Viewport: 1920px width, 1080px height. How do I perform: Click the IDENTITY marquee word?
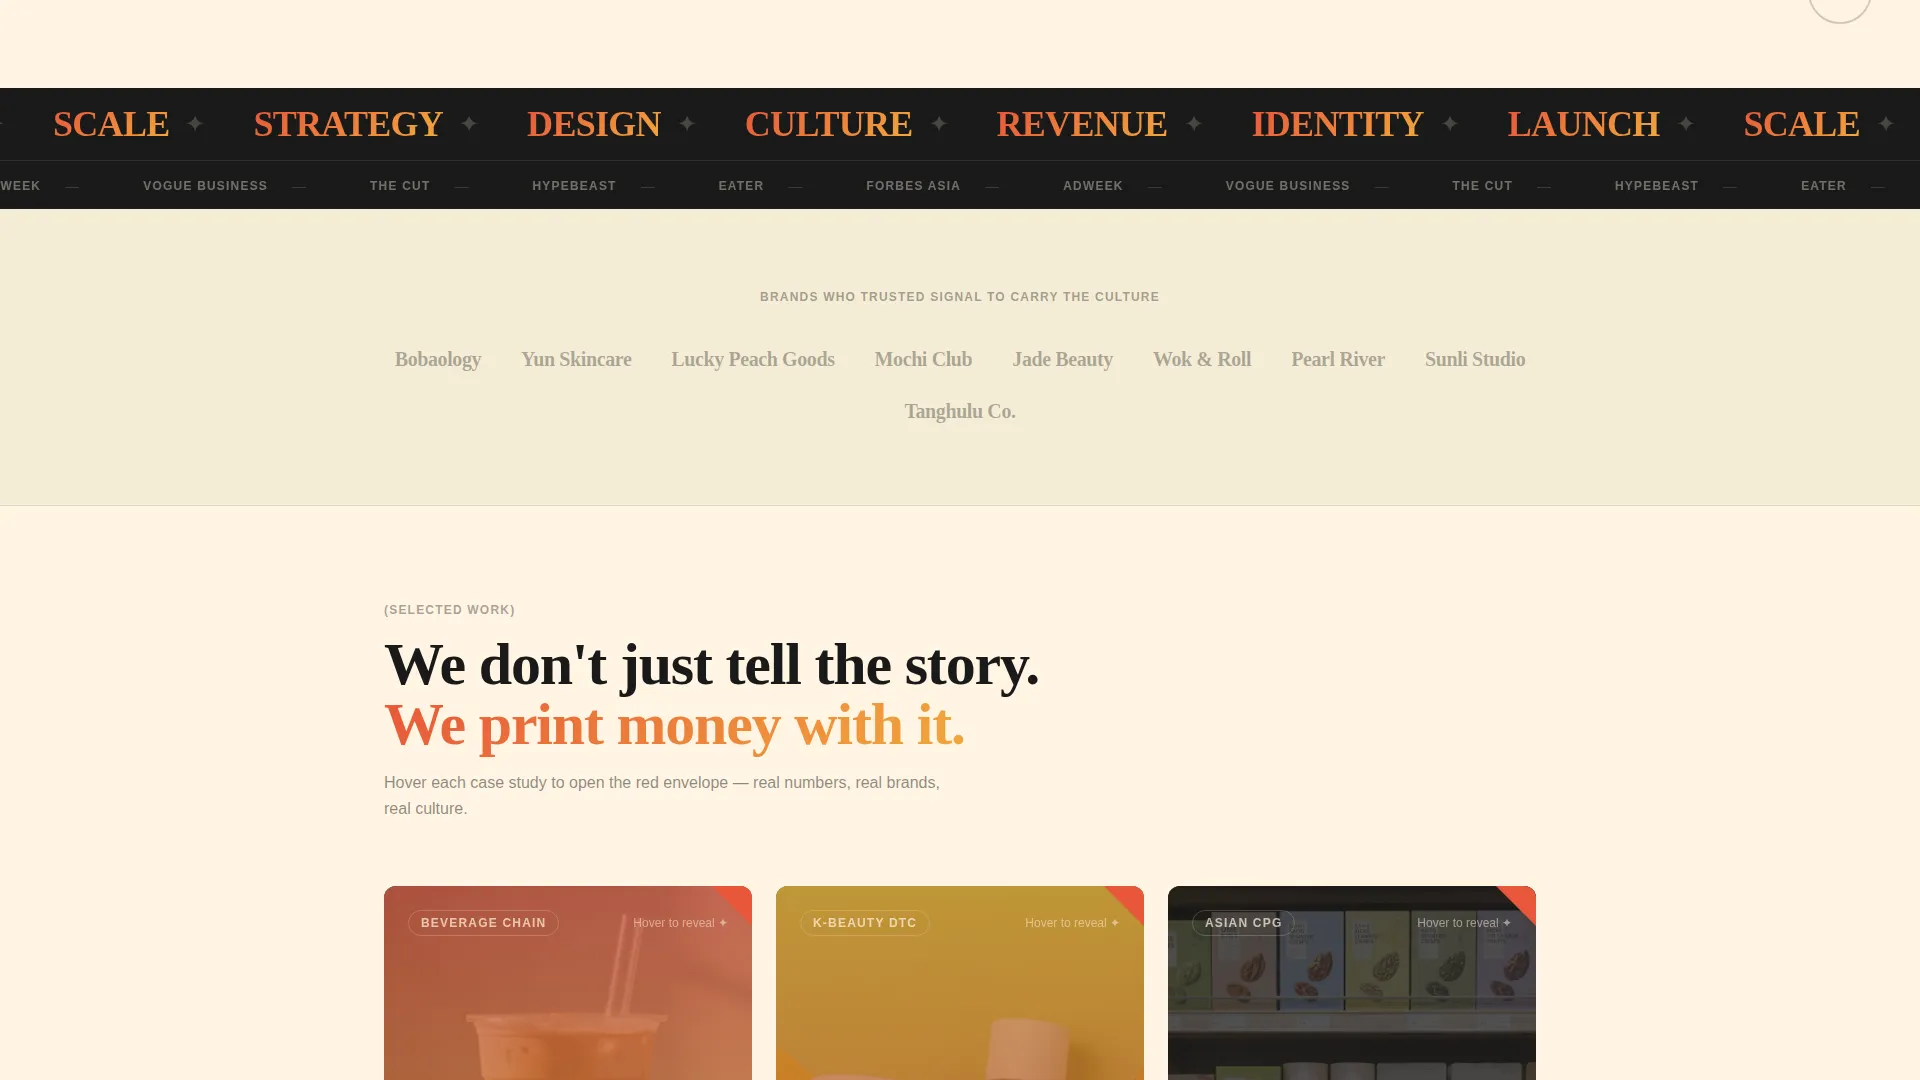[1338, 124]
